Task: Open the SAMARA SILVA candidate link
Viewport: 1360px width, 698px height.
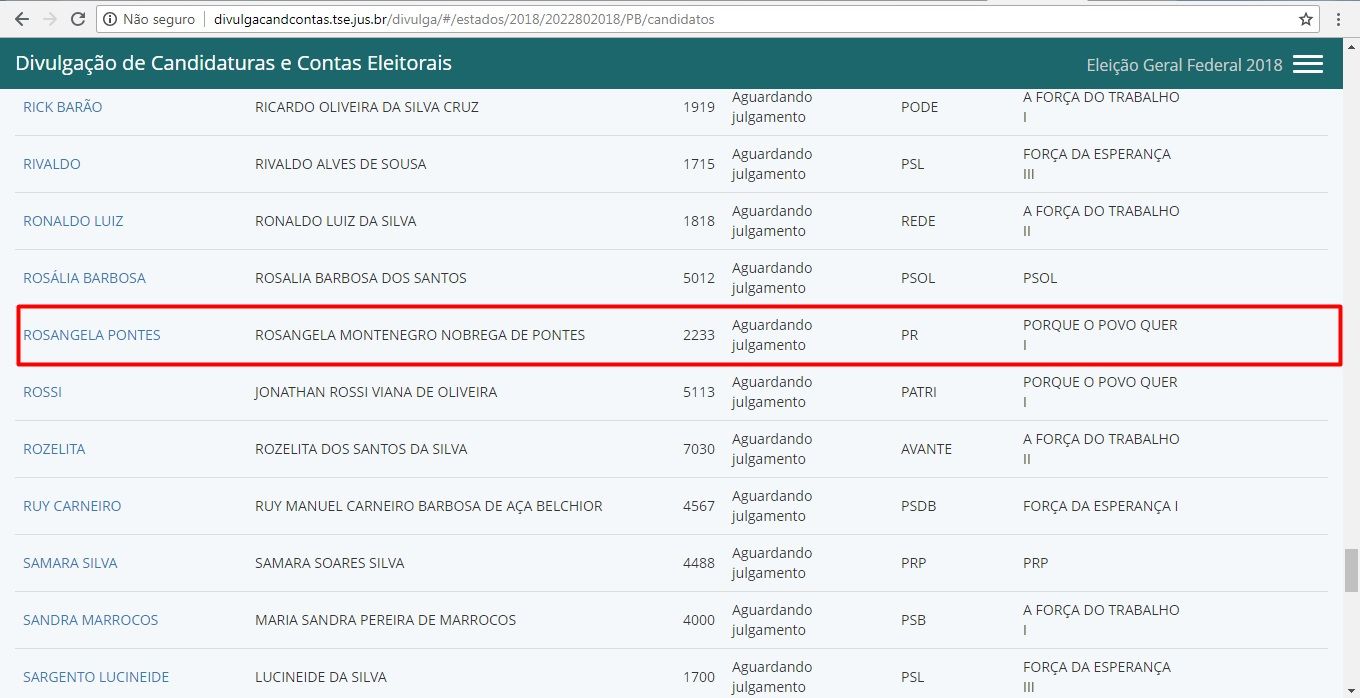Action: coord(70,563)
